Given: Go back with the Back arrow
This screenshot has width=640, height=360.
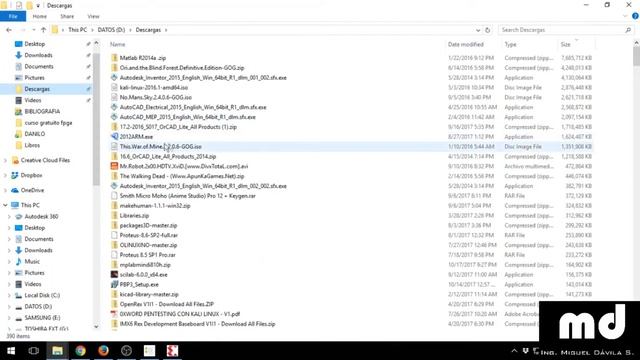Looking at the screenshot, I should click(x=9, y=30).
